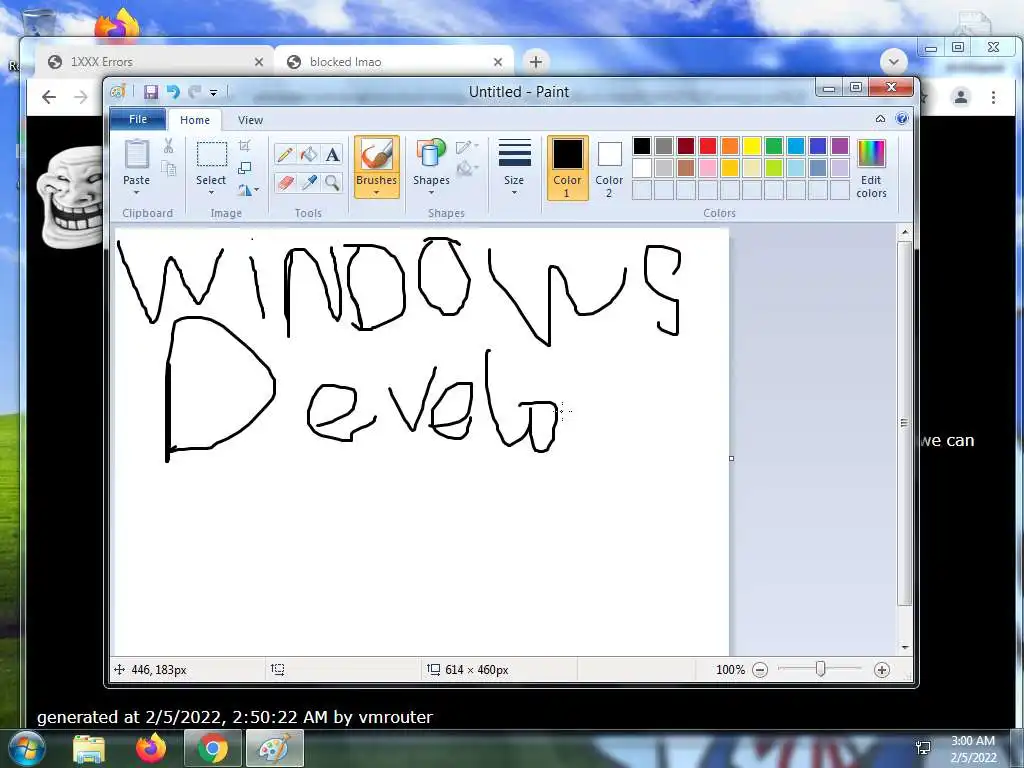Open the Shape fill dropdown
The width and height of the screenshot is (1024, 768).
click(467, 169)
